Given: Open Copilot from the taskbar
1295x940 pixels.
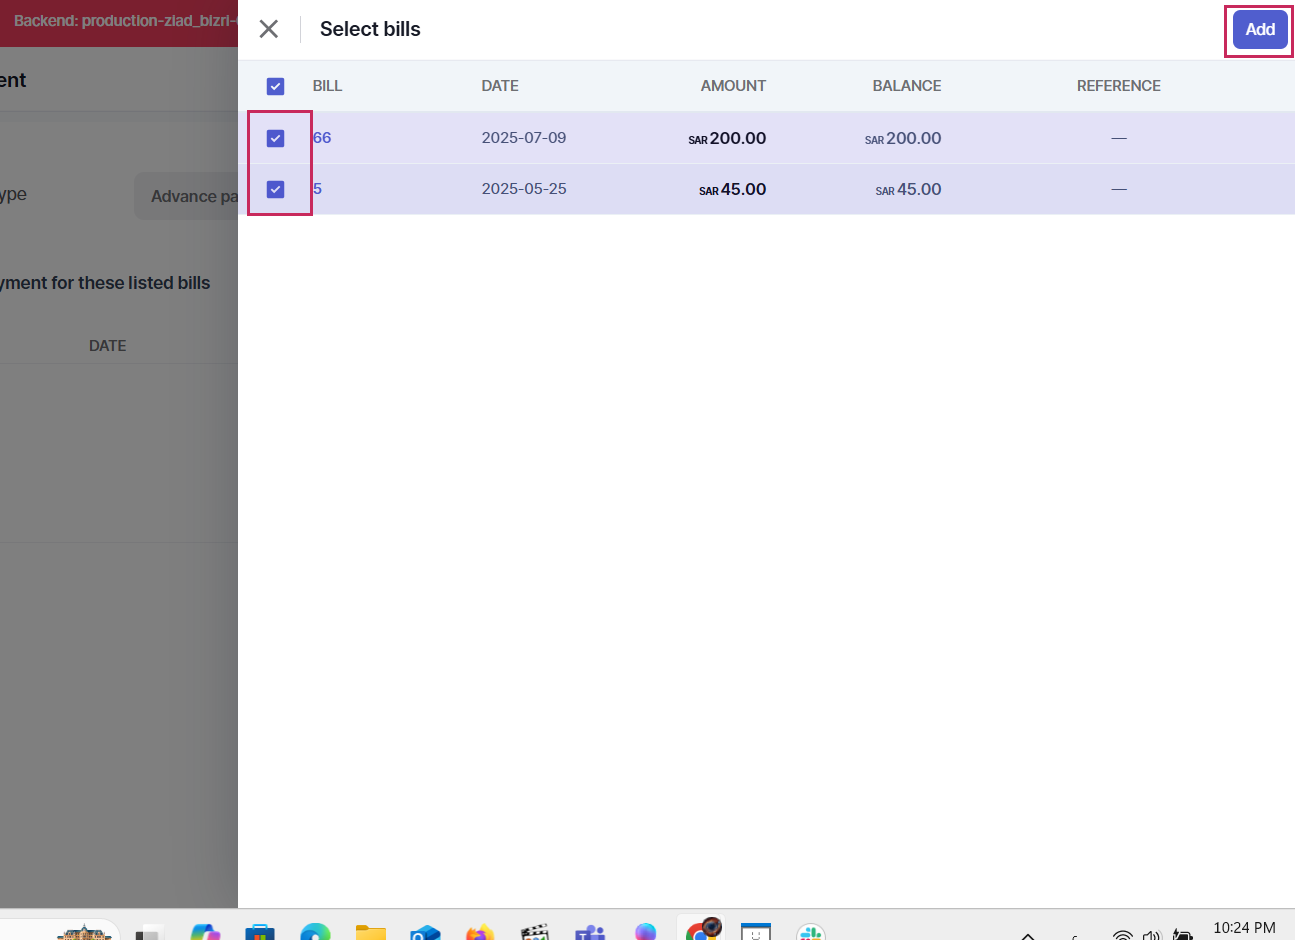Looking at the screenshot, I should point(205,933).
